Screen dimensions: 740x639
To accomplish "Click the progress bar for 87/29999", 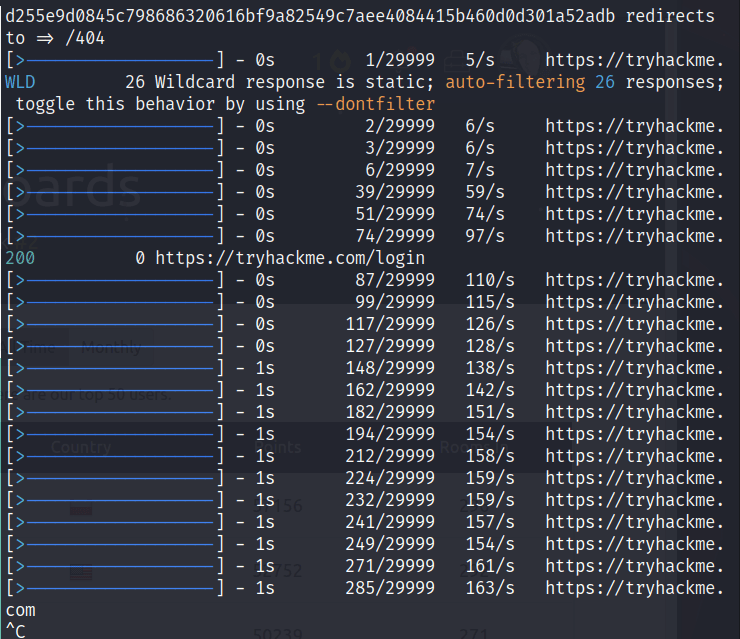I will coord(116,280).
